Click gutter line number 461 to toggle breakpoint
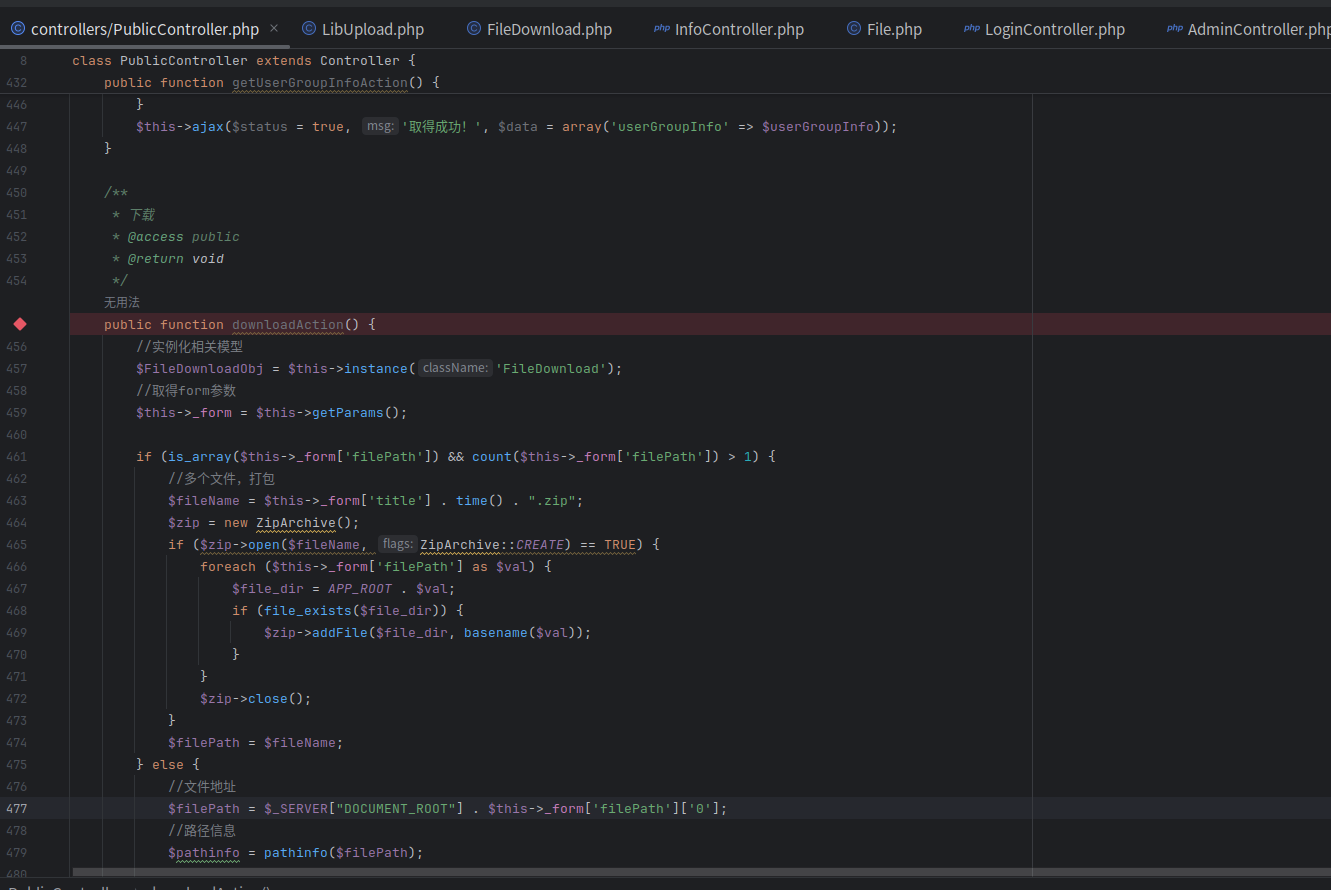The height and width of the screenshot is (890, 1331). [x=17, y=456]
